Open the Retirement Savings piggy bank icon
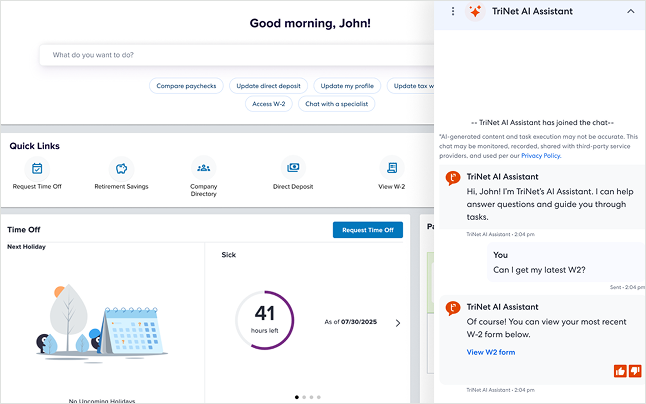Image resolution: width=646 pixels, height=404 pixels. [121, 168]
